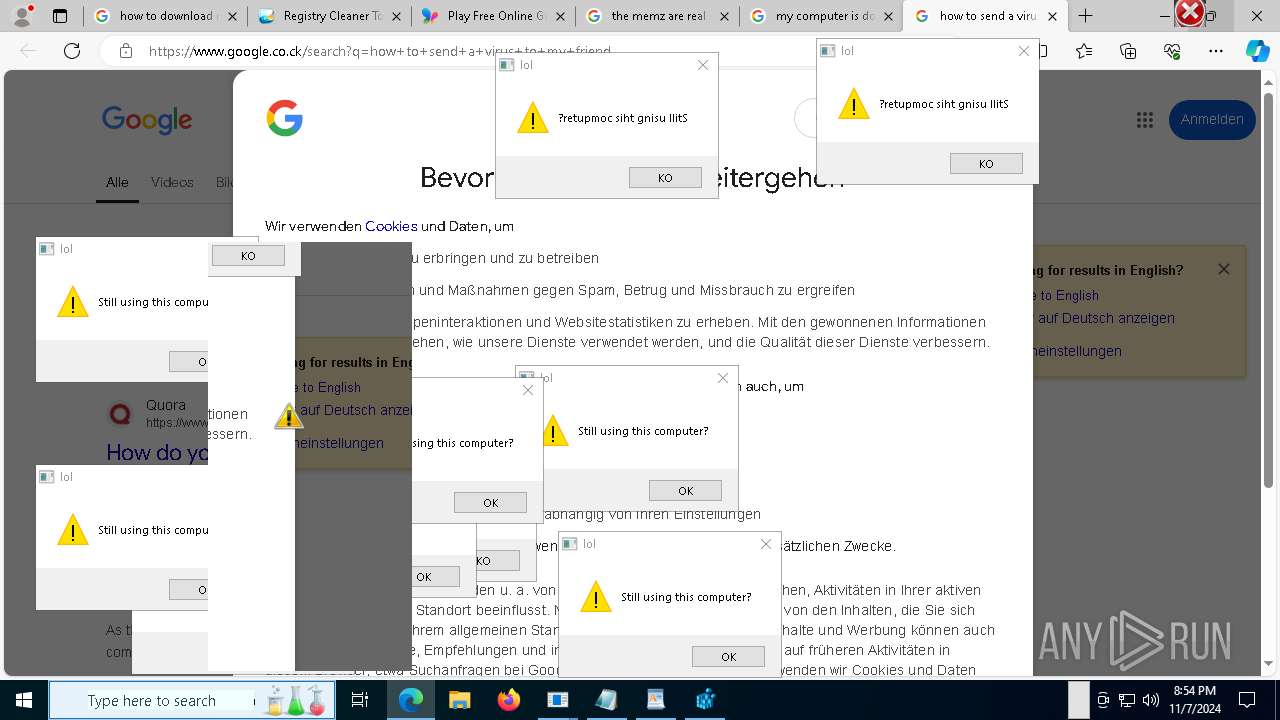Click the page vertical scrollbar down arrow

pyautogui.click(x=1270, y=663)
